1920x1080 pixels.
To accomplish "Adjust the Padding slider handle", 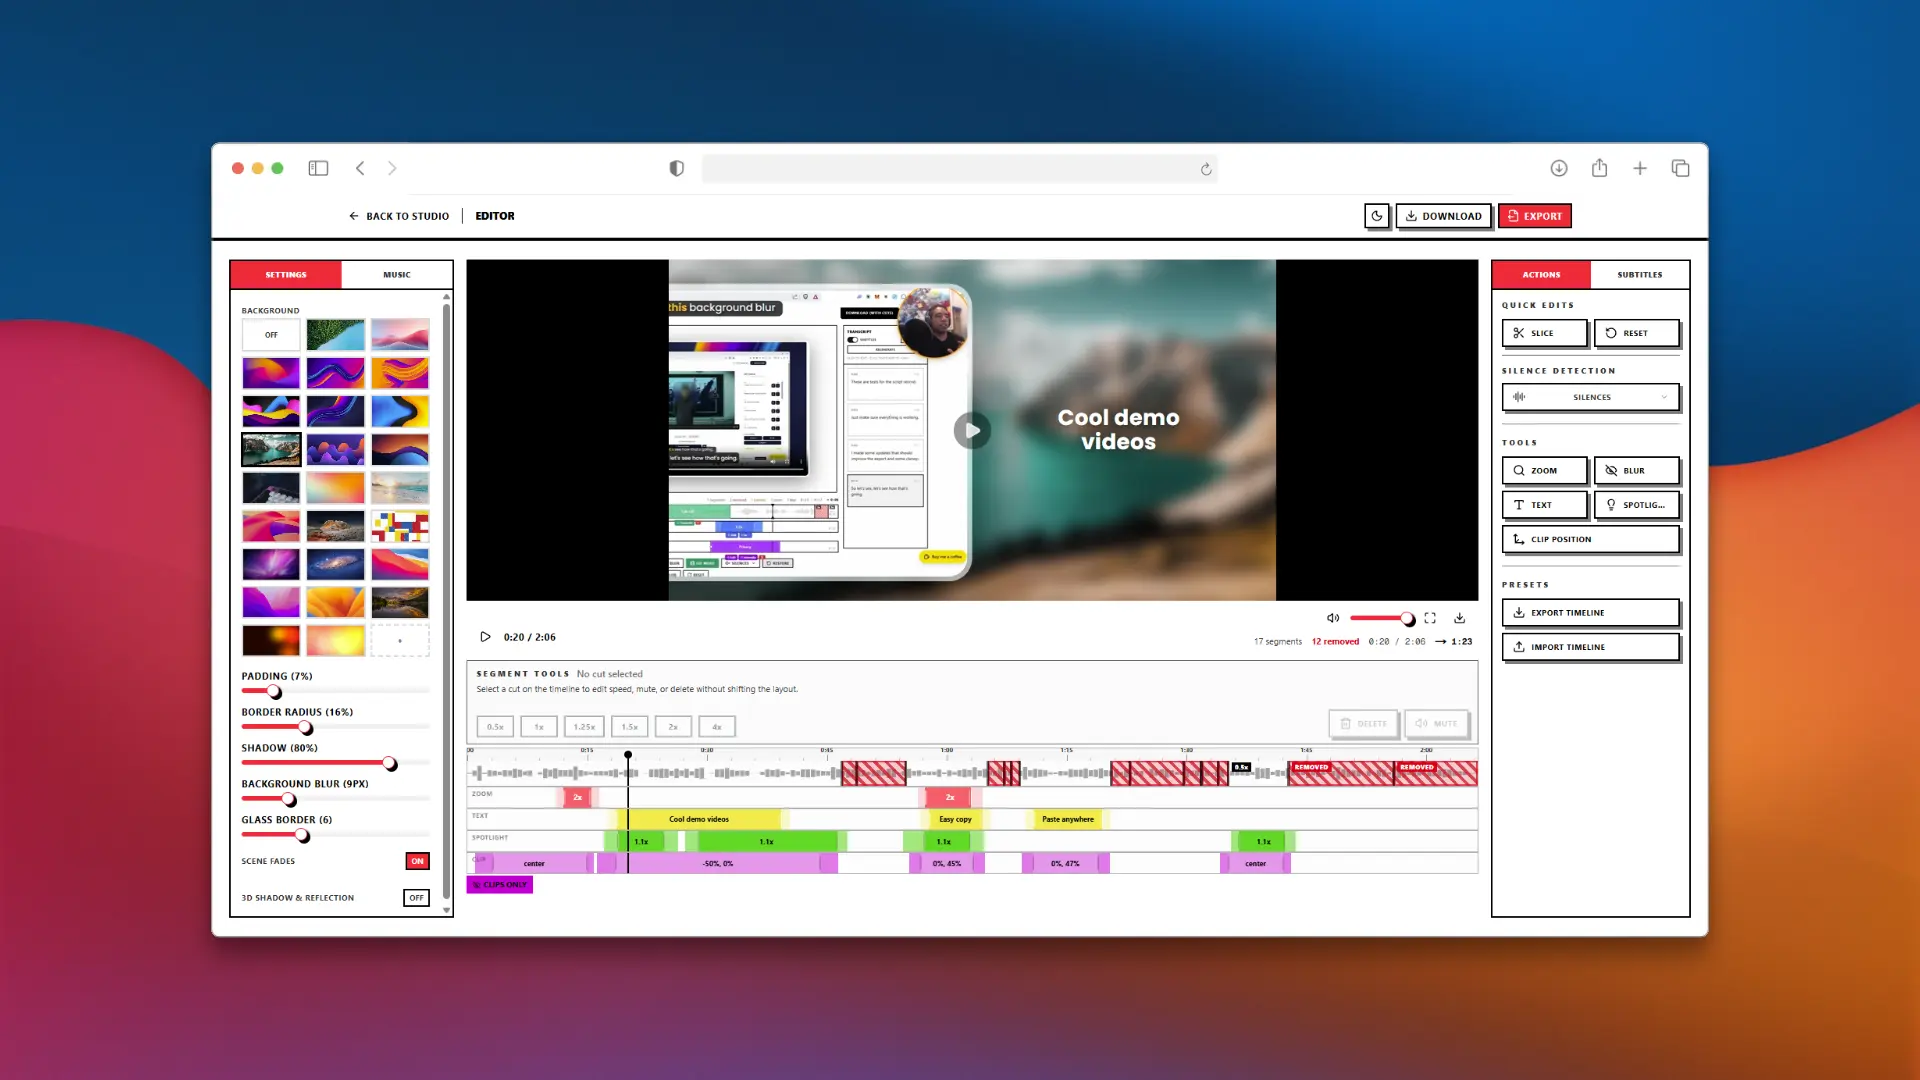I will (x=274, y=692).
